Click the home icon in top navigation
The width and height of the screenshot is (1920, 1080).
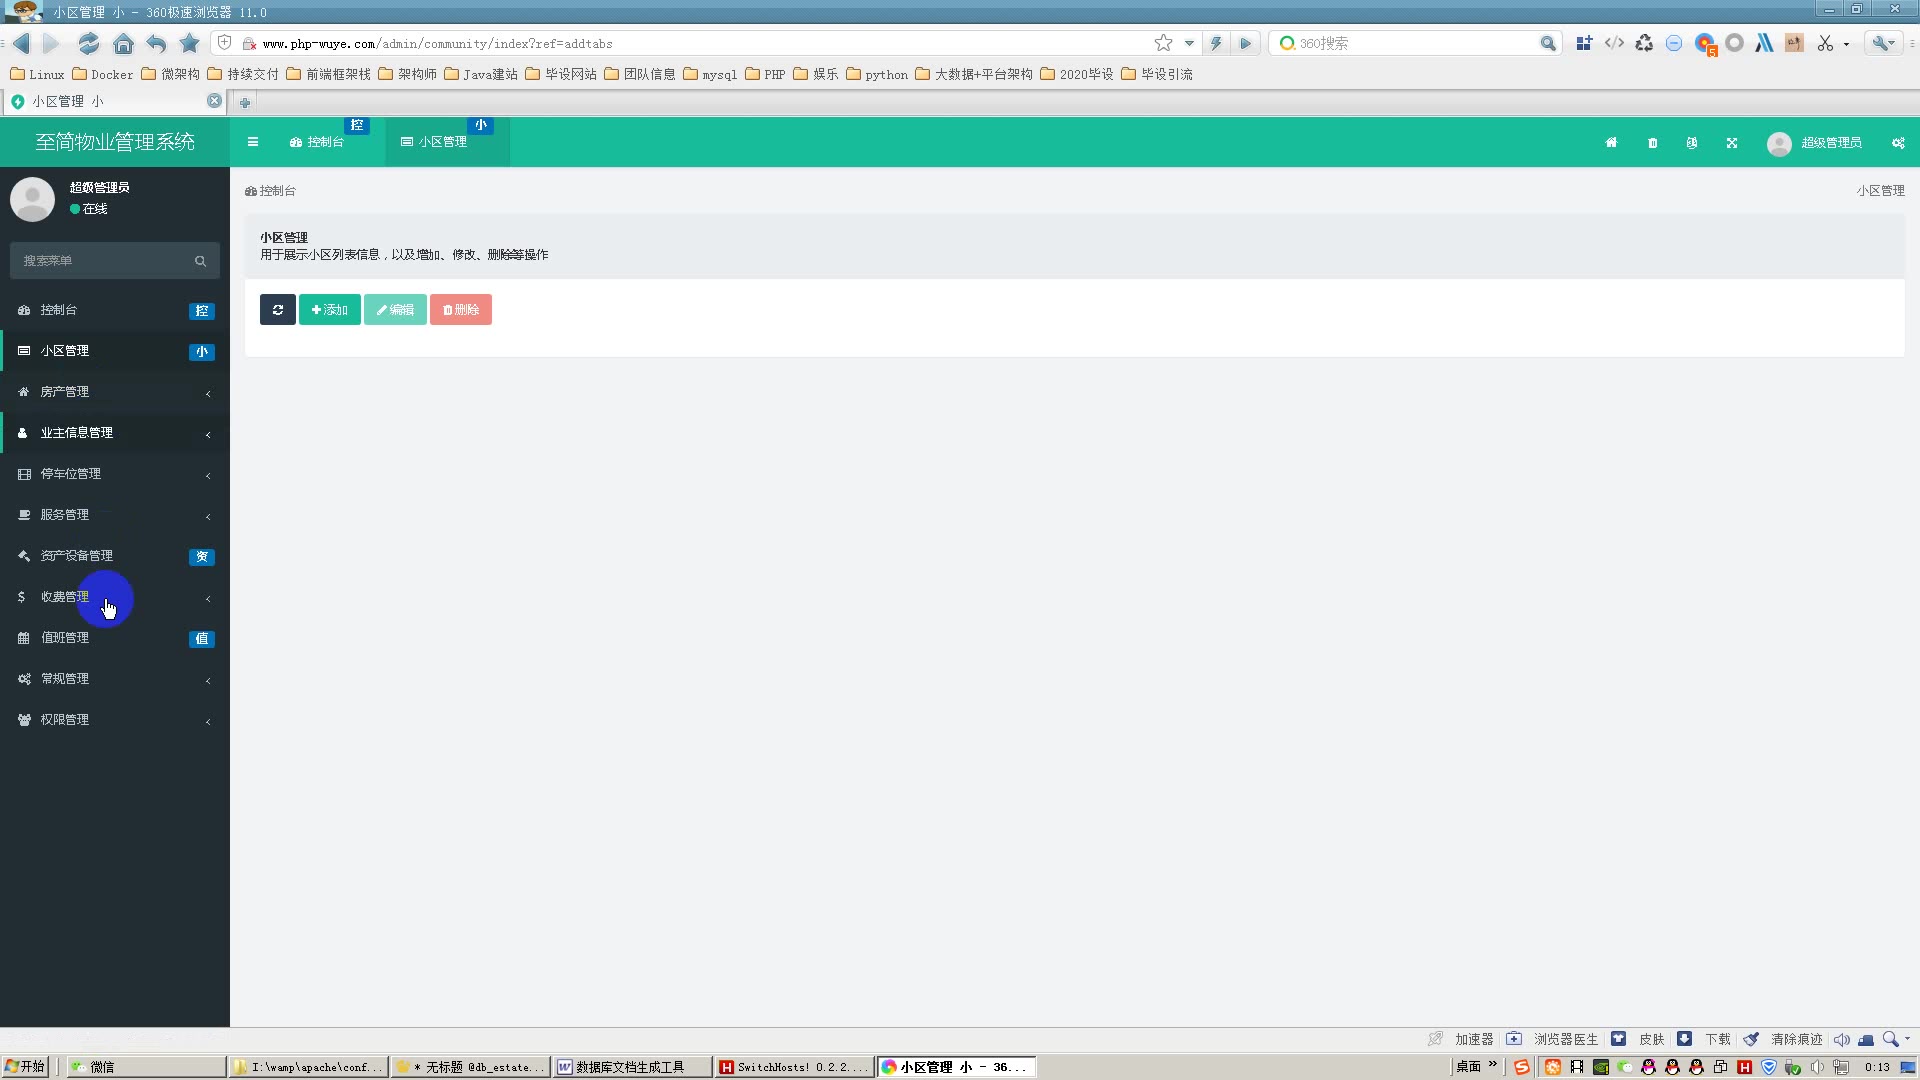(1610, 142)
